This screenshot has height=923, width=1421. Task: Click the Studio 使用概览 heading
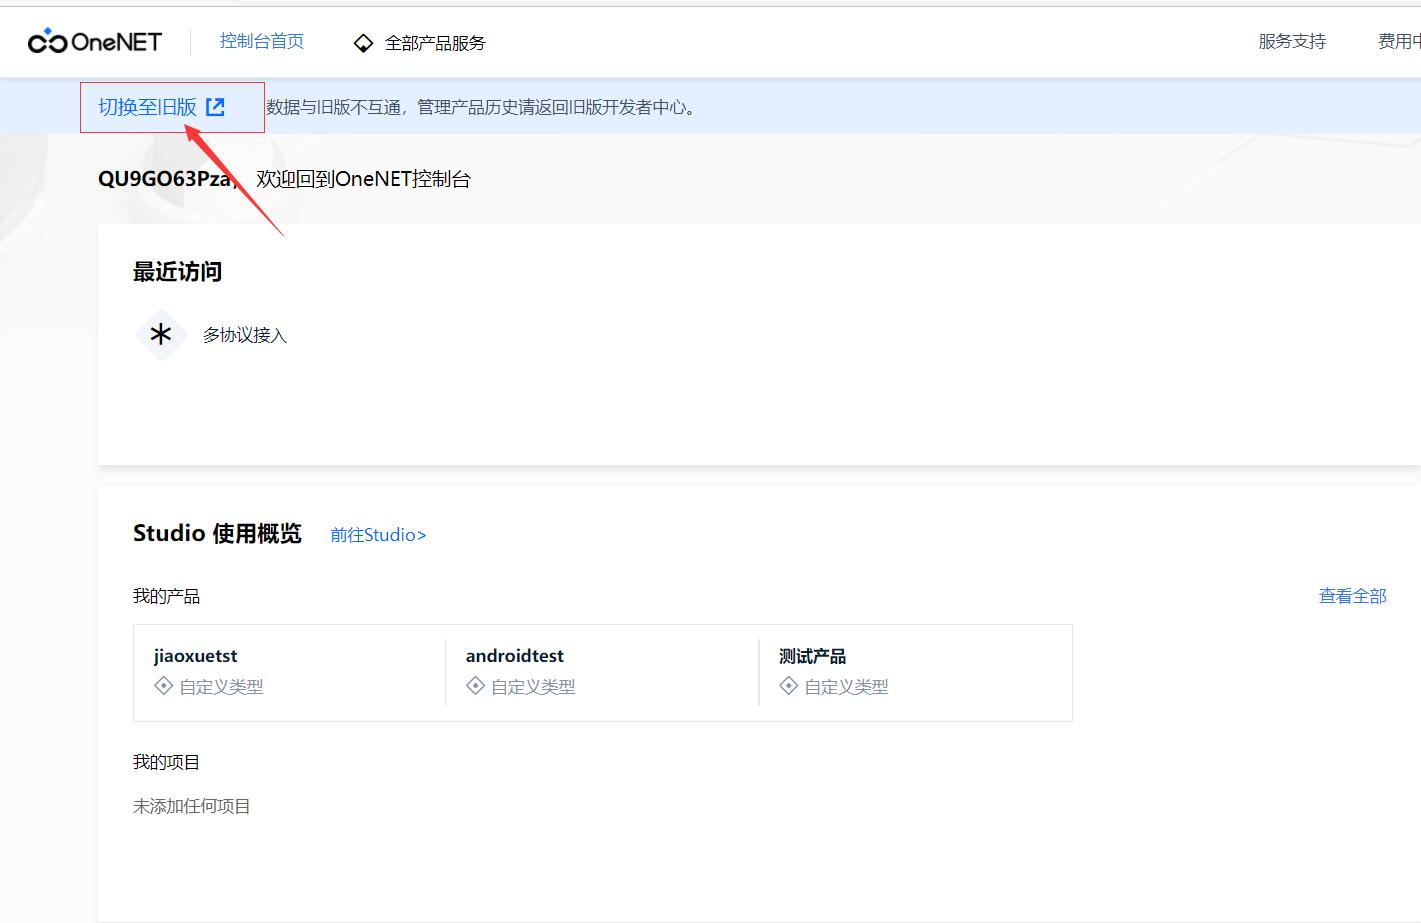coord(217,534)
